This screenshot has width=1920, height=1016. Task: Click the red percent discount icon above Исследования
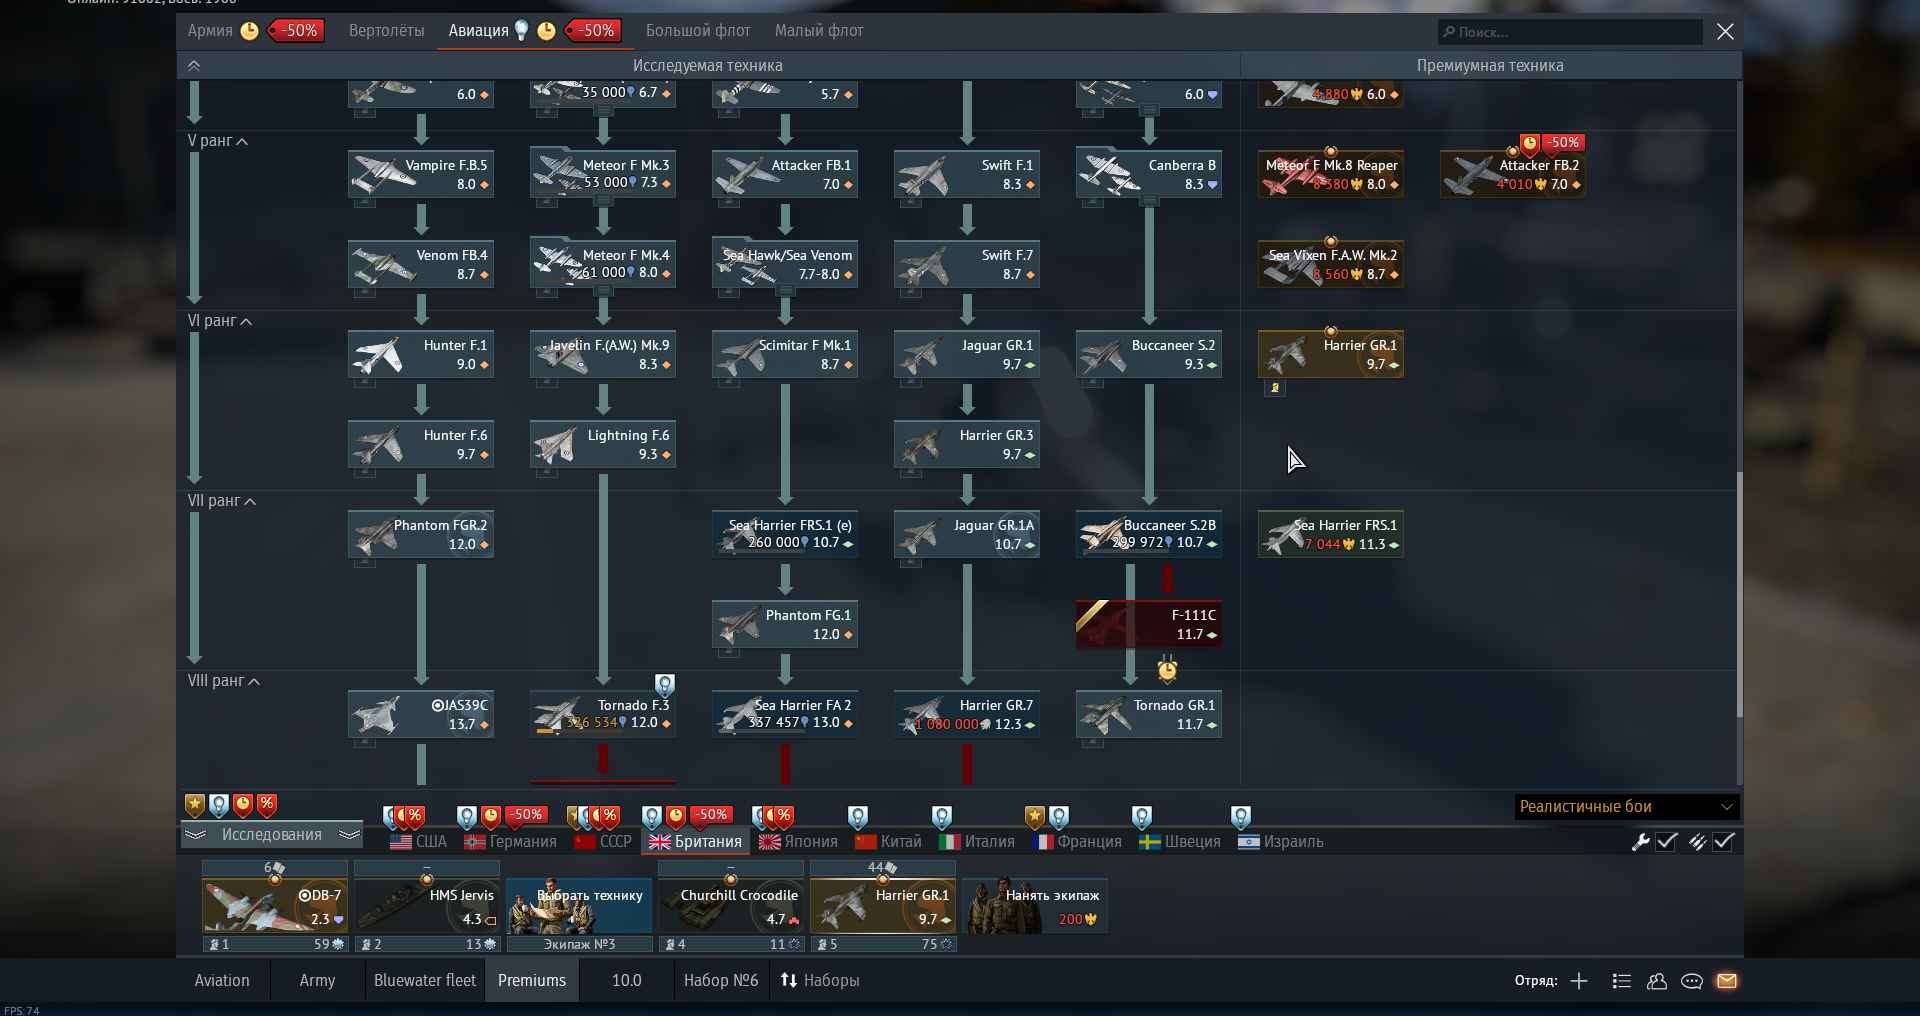click(267, 805)
